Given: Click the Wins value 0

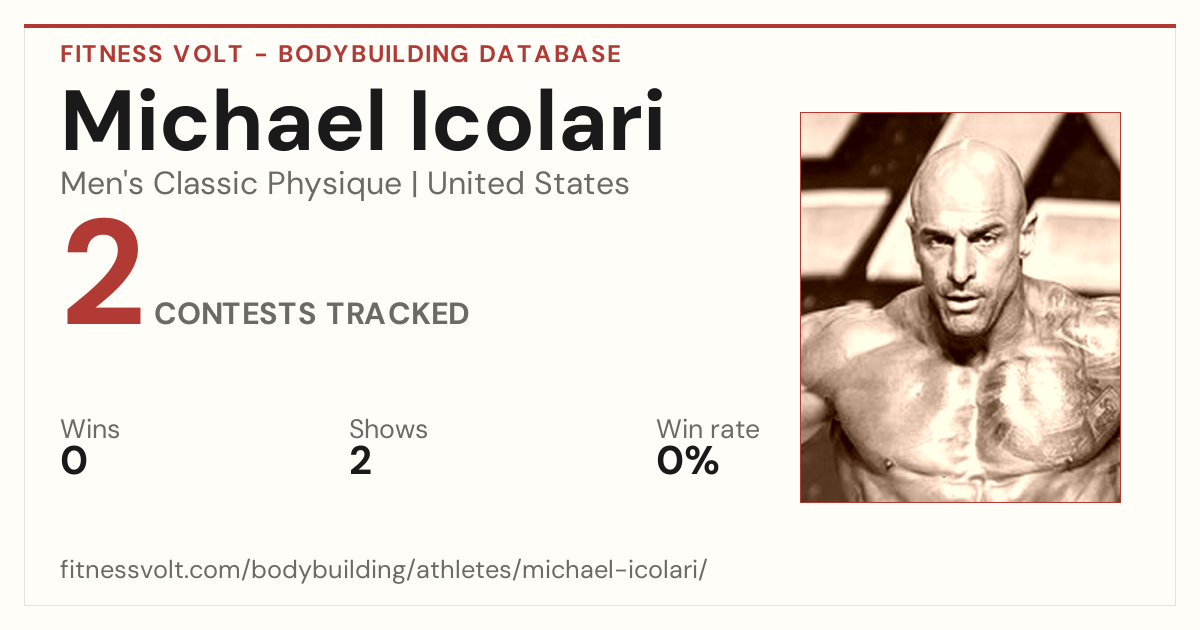Looking at the screenshot, I should click(x=74, y=461).
